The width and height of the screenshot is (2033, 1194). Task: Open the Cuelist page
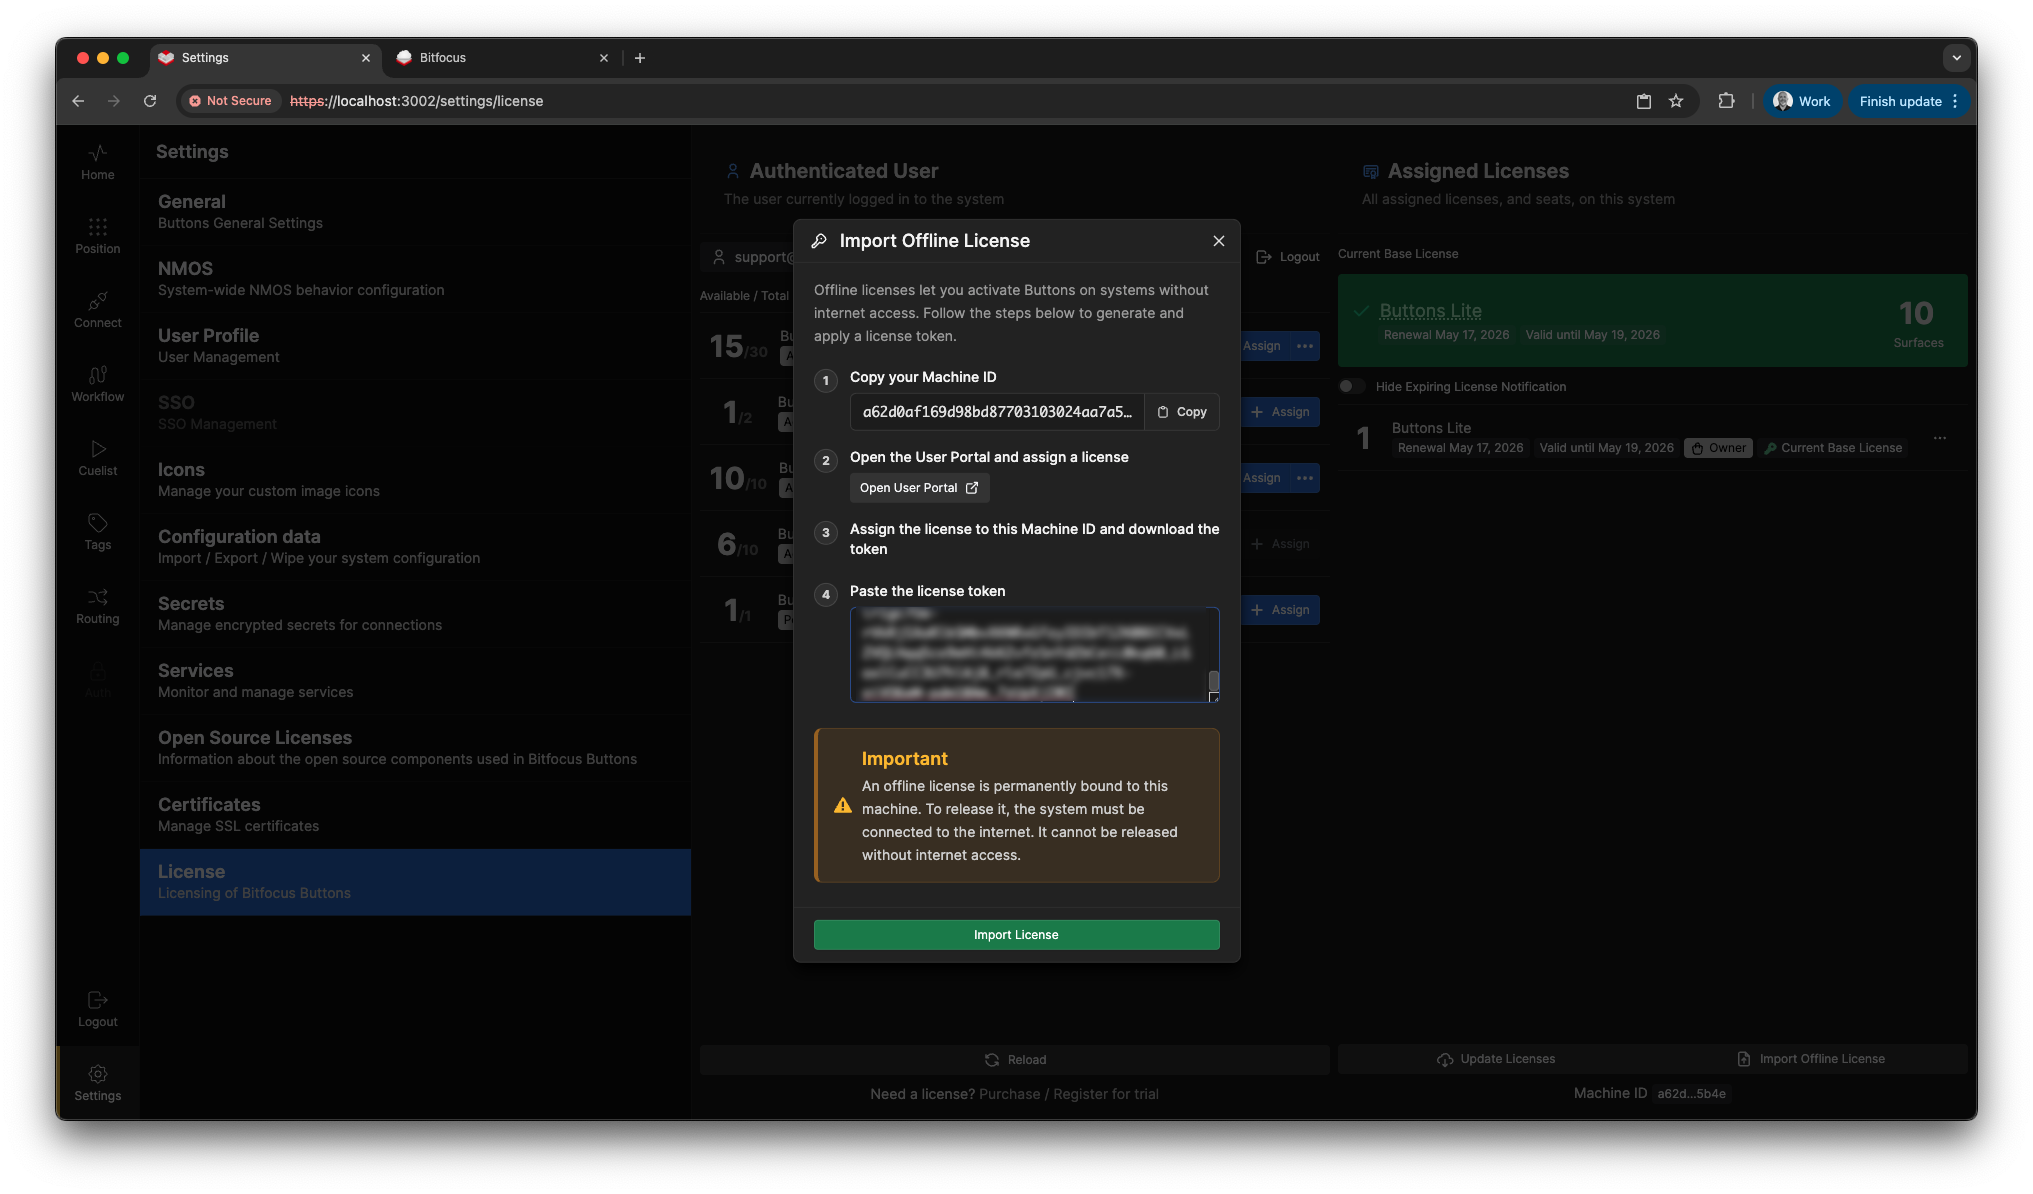97,458
